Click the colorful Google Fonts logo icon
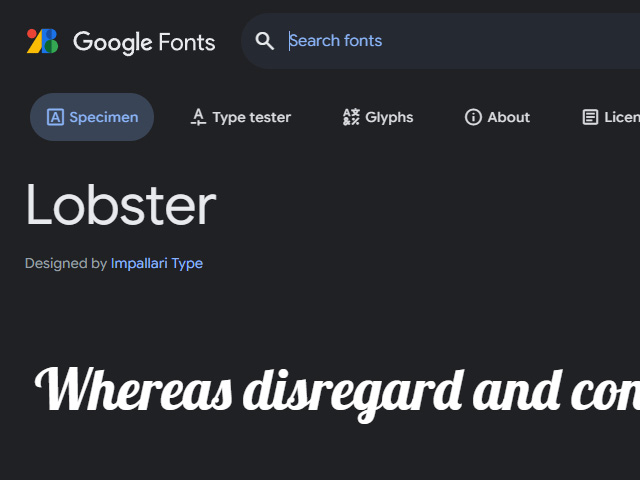This screenshot has width=640, height=480. [x=42, y=41]
